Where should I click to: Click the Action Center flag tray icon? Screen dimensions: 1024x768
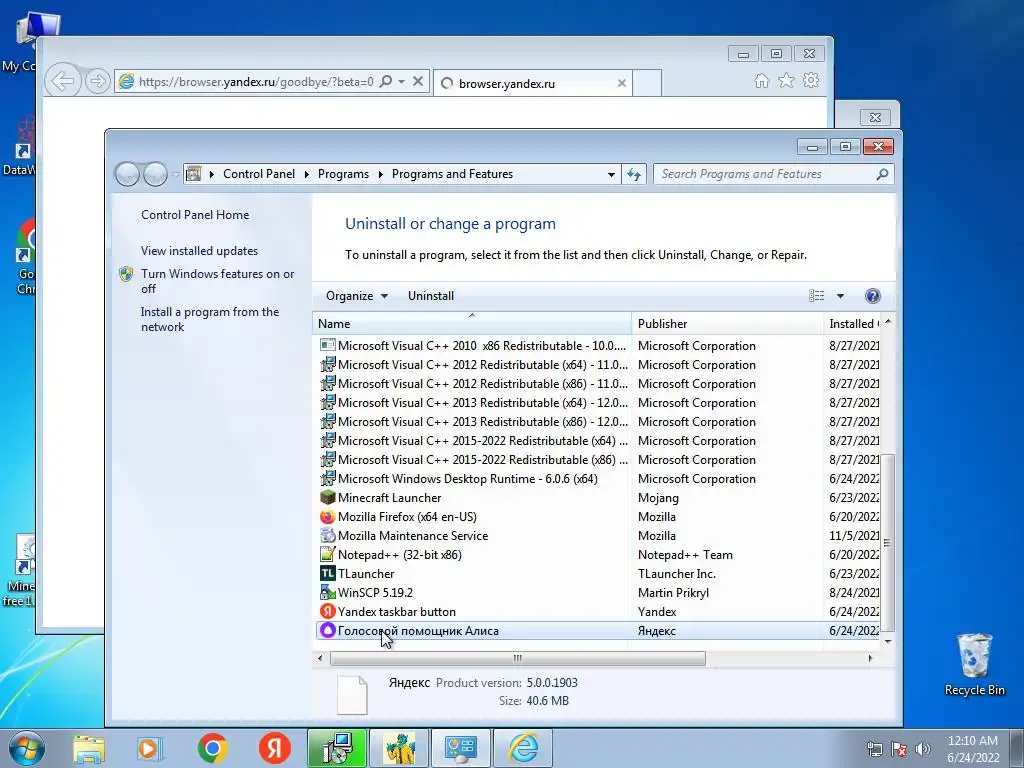[899, 748]
